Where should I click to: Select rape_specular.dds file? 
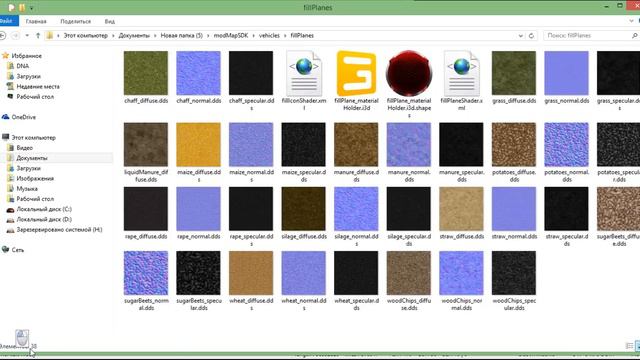tap(251, 209)
